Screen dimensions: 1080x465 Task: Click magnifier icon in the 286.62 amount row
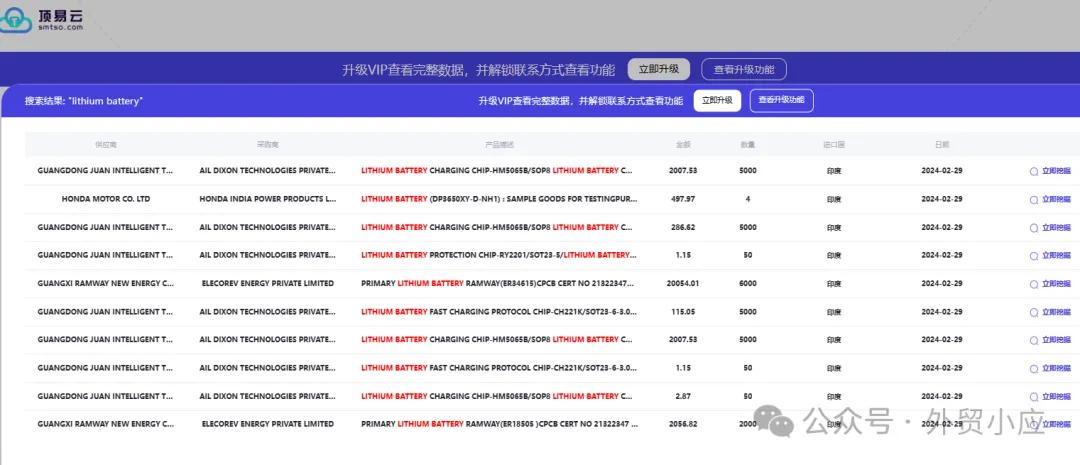(1033, 228)
